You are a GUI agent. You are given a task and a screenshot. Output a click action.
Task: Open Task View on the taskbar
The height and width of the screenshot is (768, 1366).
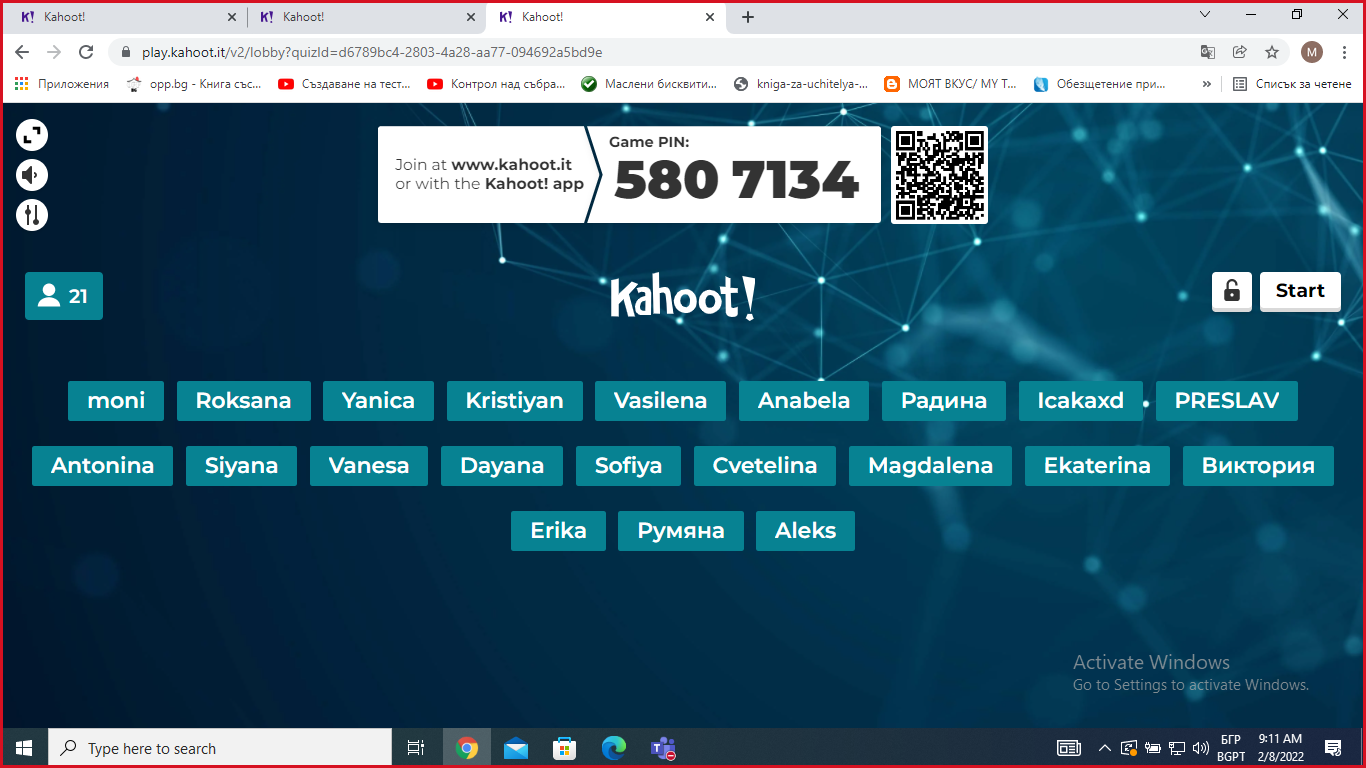point(416,748)
